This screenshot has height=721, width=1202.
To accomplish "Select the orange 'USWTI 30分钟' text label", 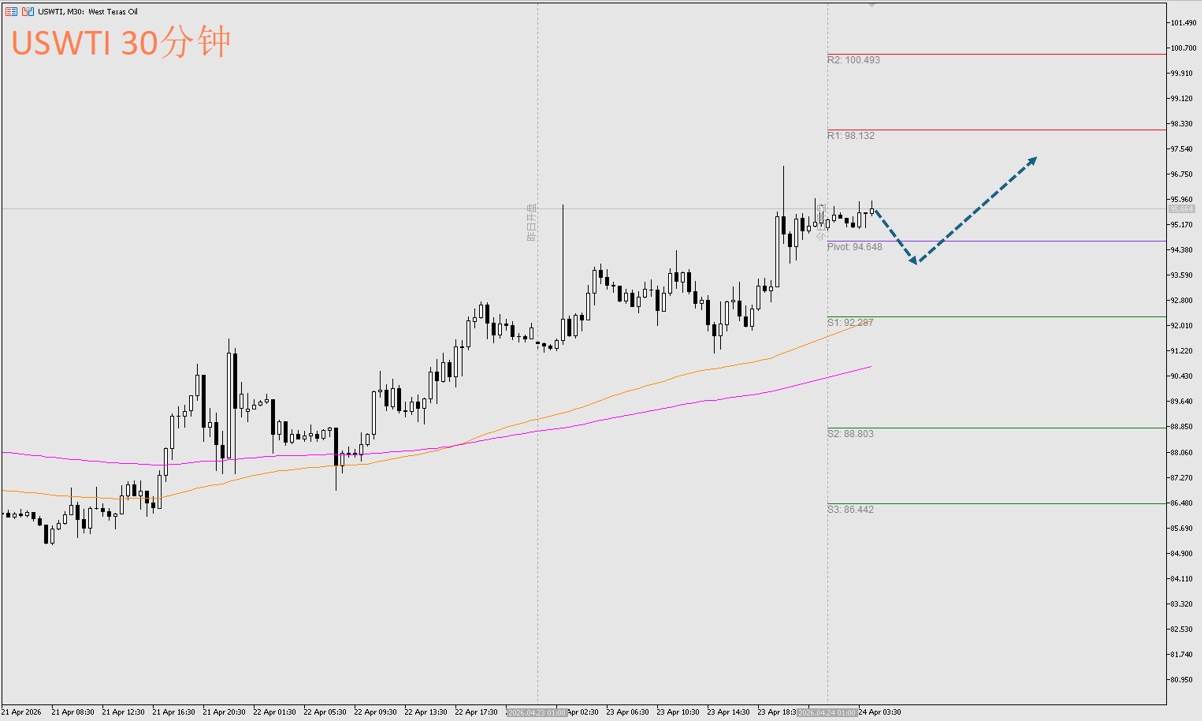I will click(x=121, y=42).
